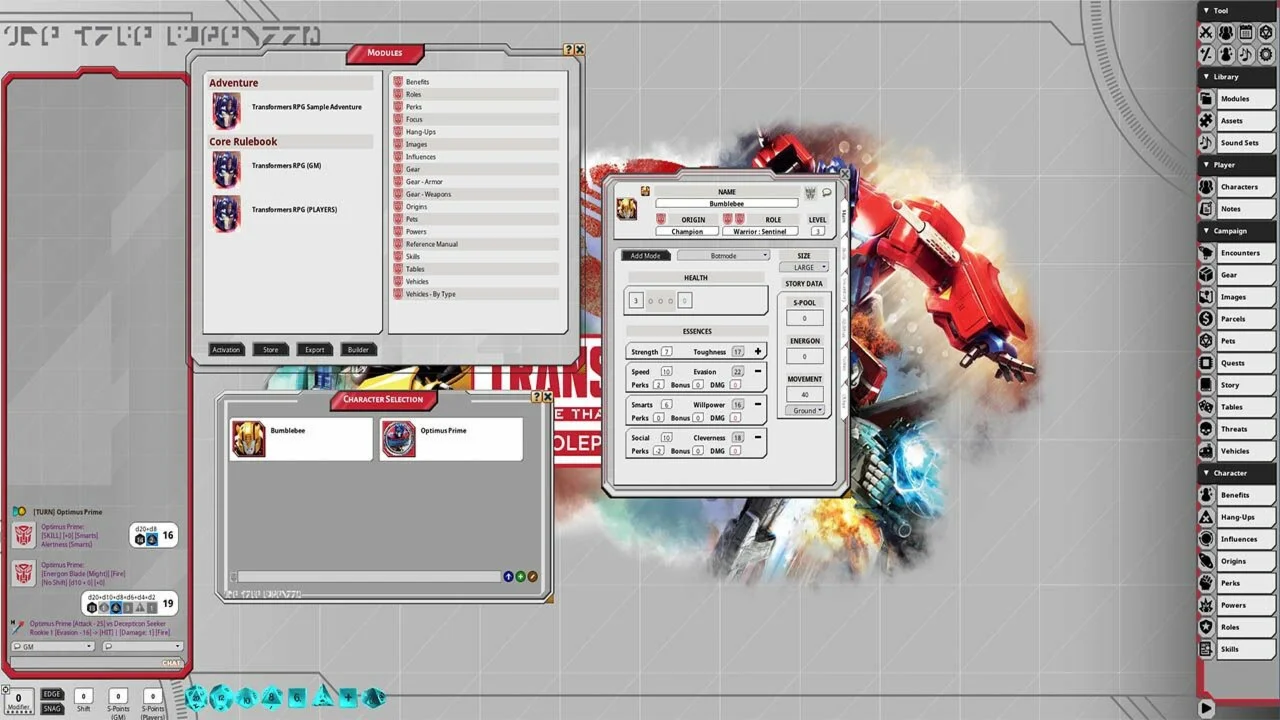Click the Activation button in Modules
Image resolution: width=1280 pixels, height=720 pixels.
pos(226,350)
